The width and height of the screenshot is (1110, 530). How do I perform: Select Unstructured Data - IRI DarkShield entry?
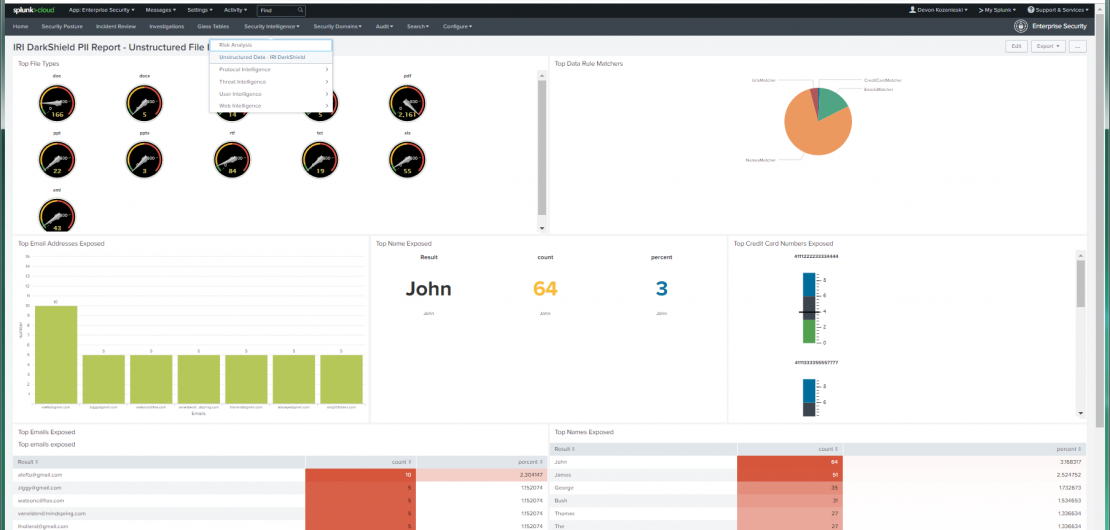(271, 57)
